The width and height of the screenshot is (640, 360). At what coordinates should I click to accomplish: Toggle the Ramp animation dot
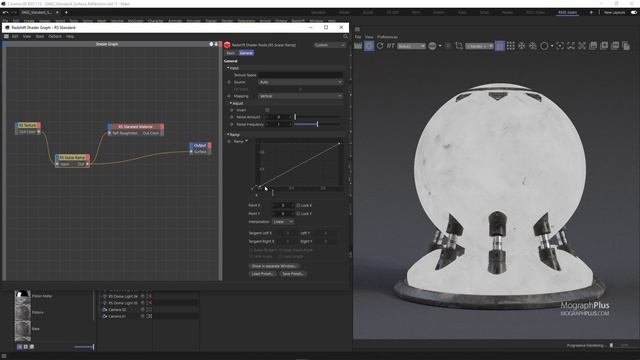(229, 141)
